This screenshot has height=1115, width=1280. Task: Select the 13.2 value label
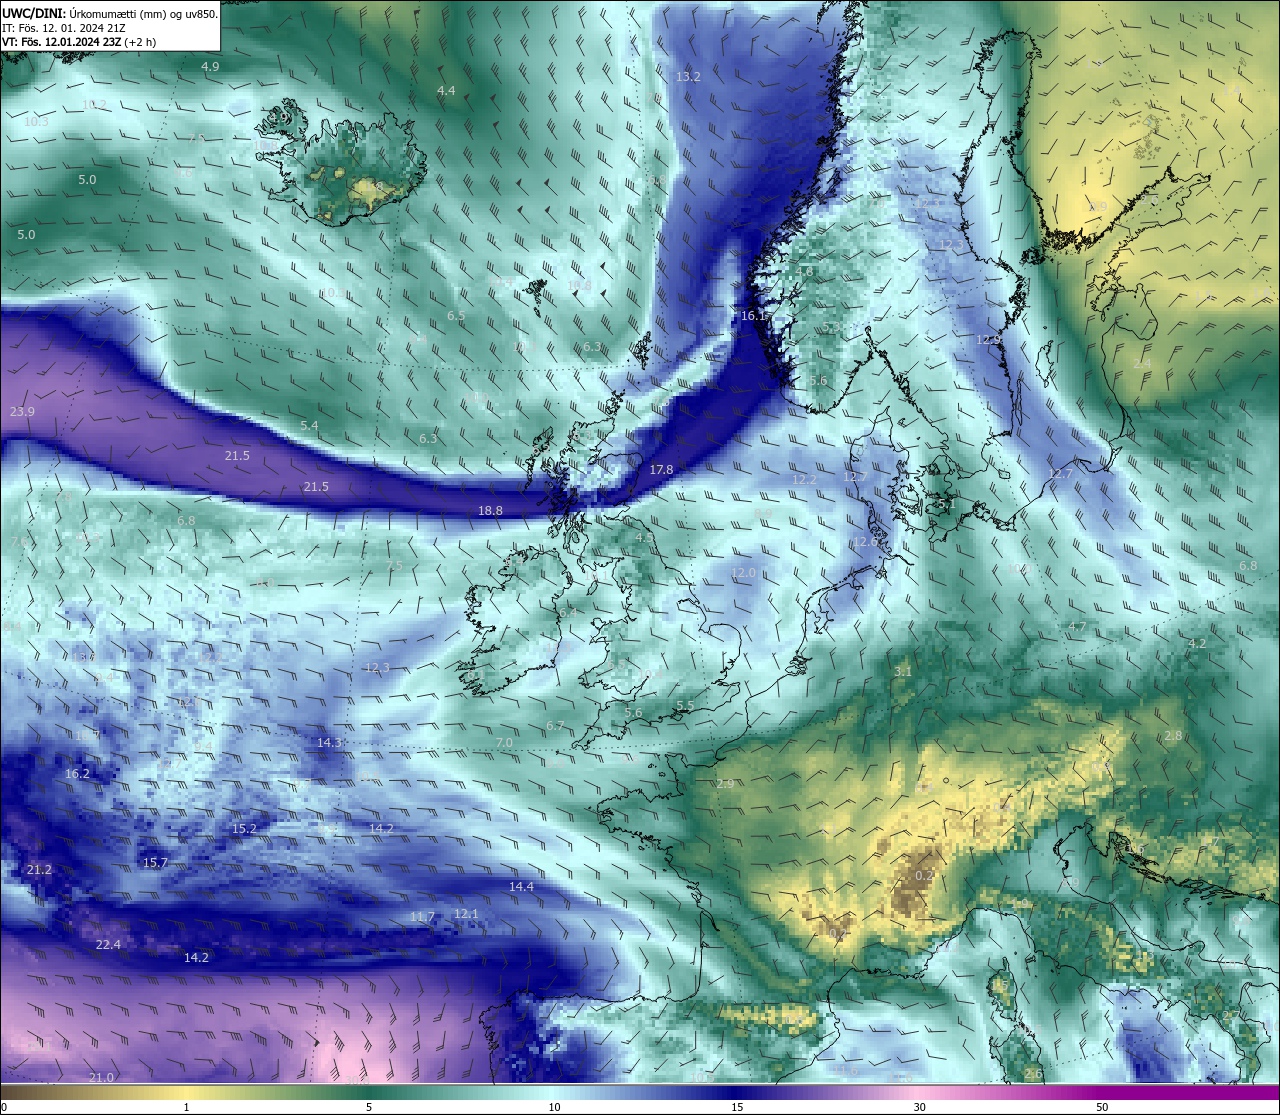click(x=688, y=76)
